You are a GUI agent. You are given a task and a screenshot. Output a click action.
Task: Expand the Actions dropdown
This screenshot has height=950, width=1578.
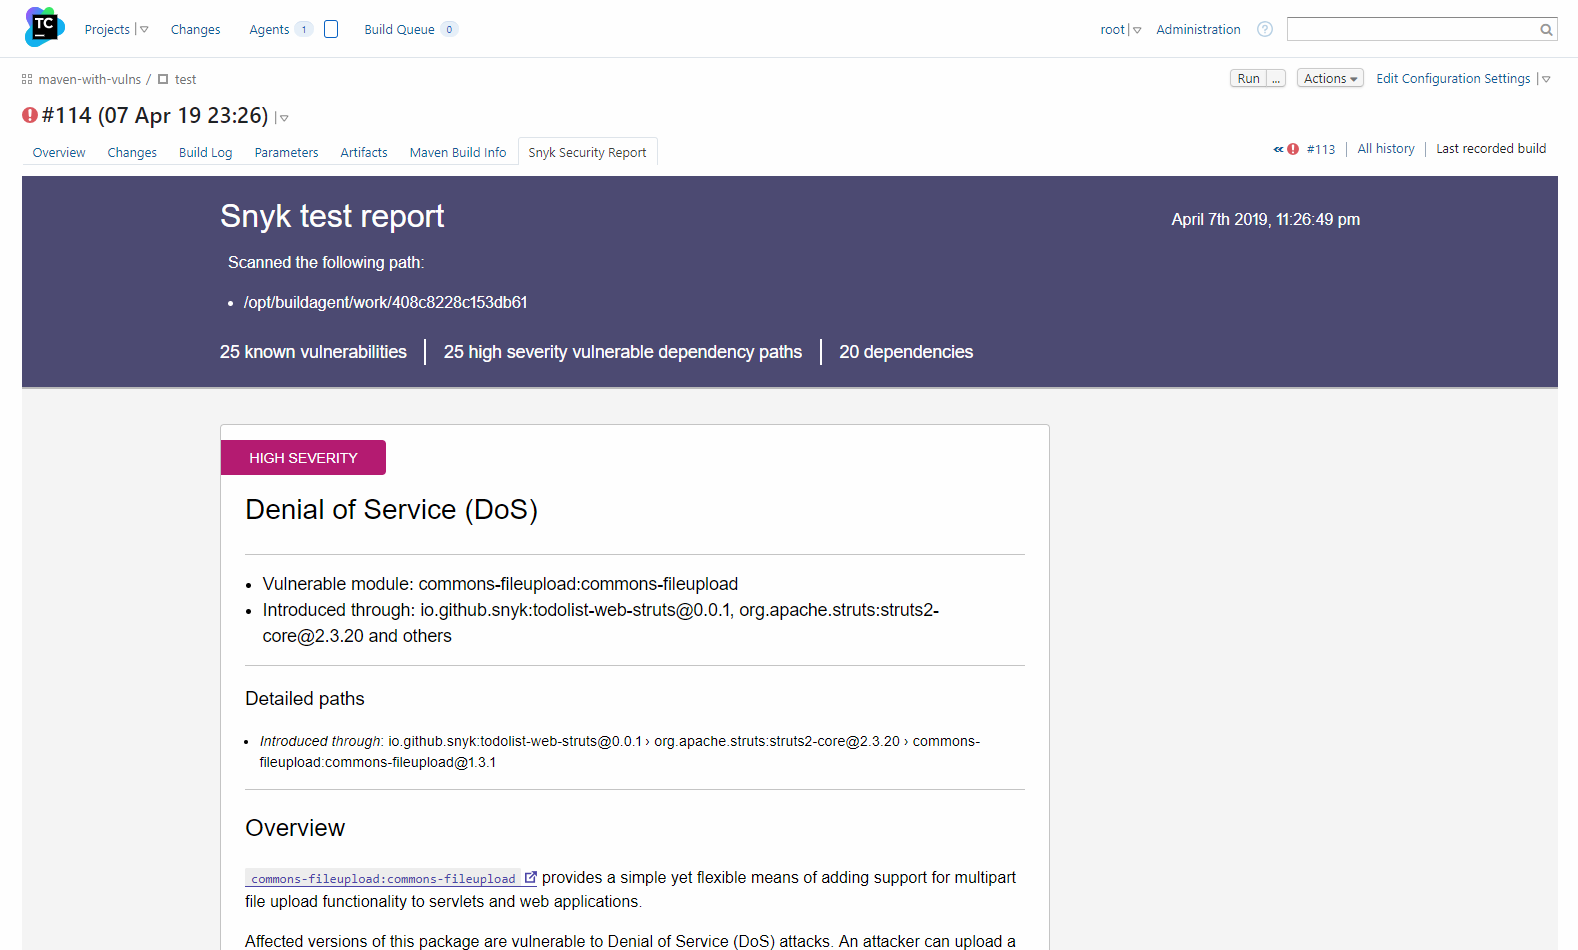point(1330,78)
